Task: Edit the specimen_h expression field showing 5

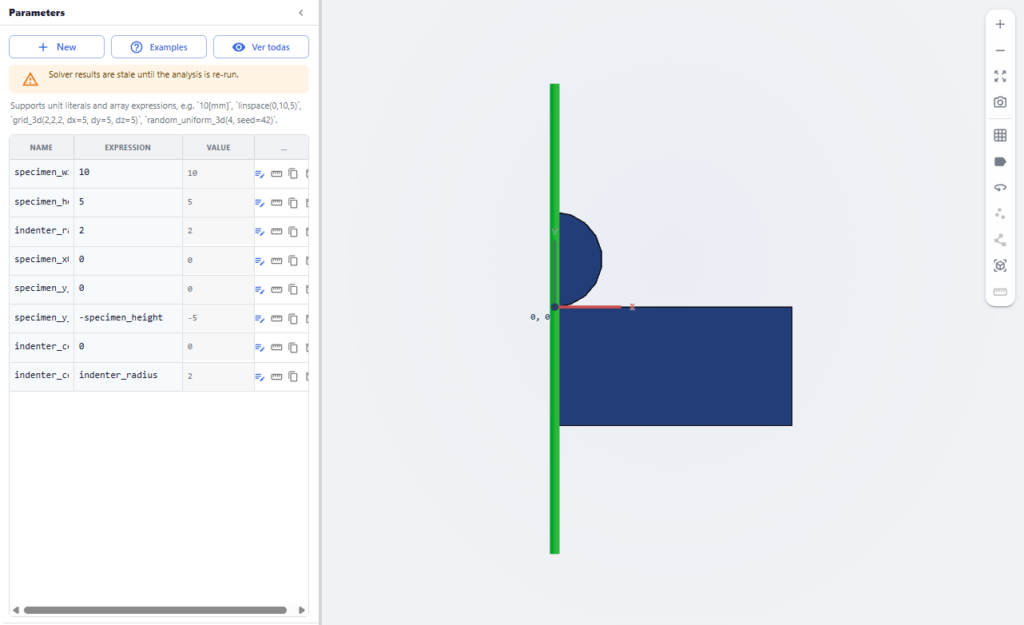Action: (x=128, y=202)
